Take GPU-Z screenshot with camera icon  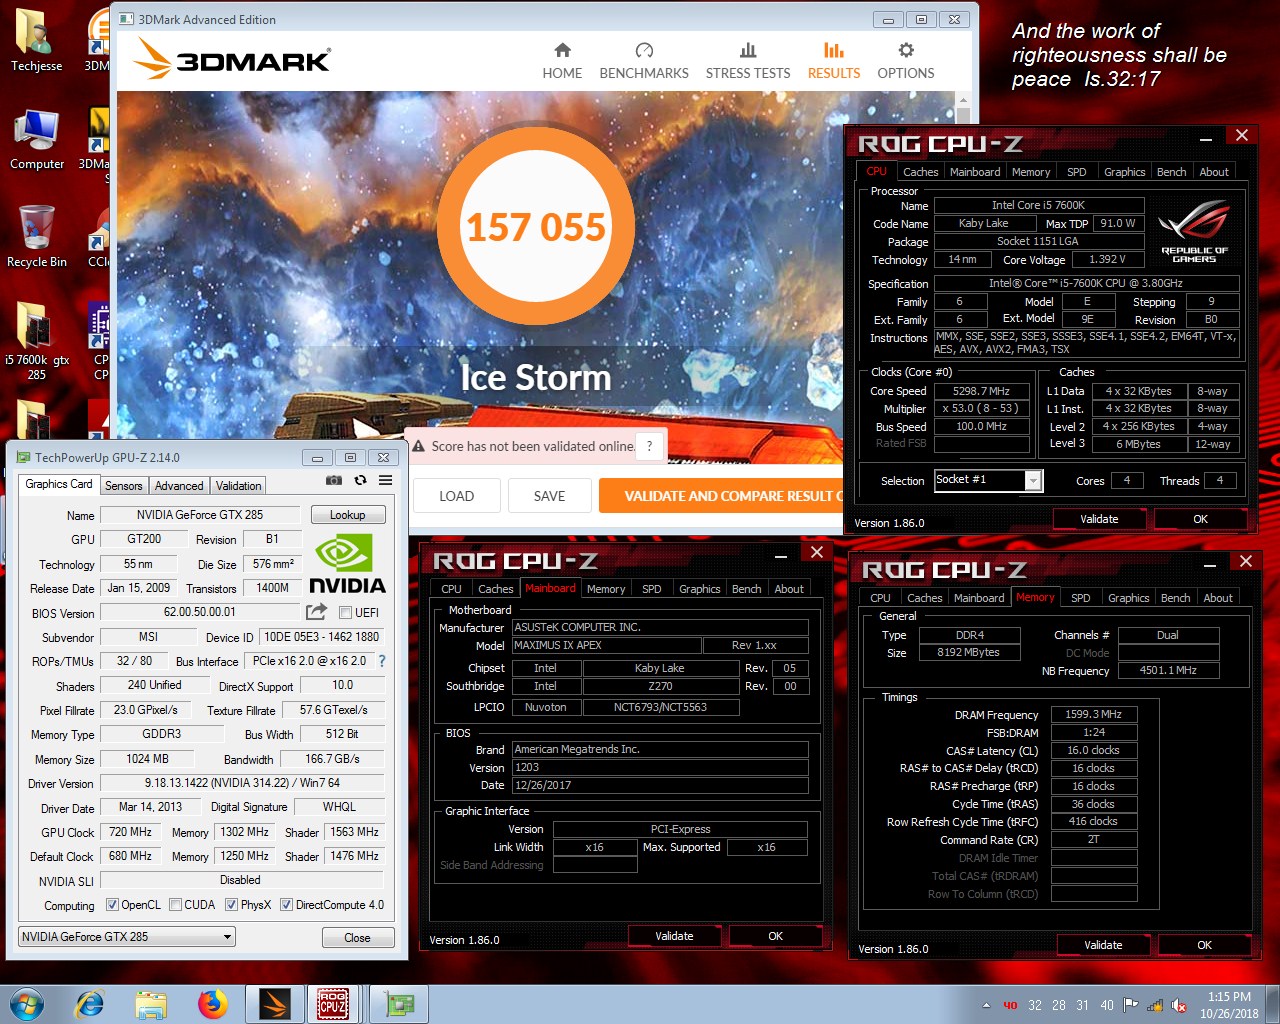pos(334,481)
